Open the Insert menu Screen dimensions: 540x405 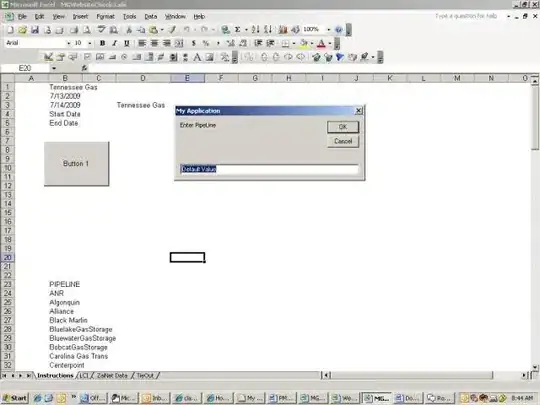[x=80, y=17]
